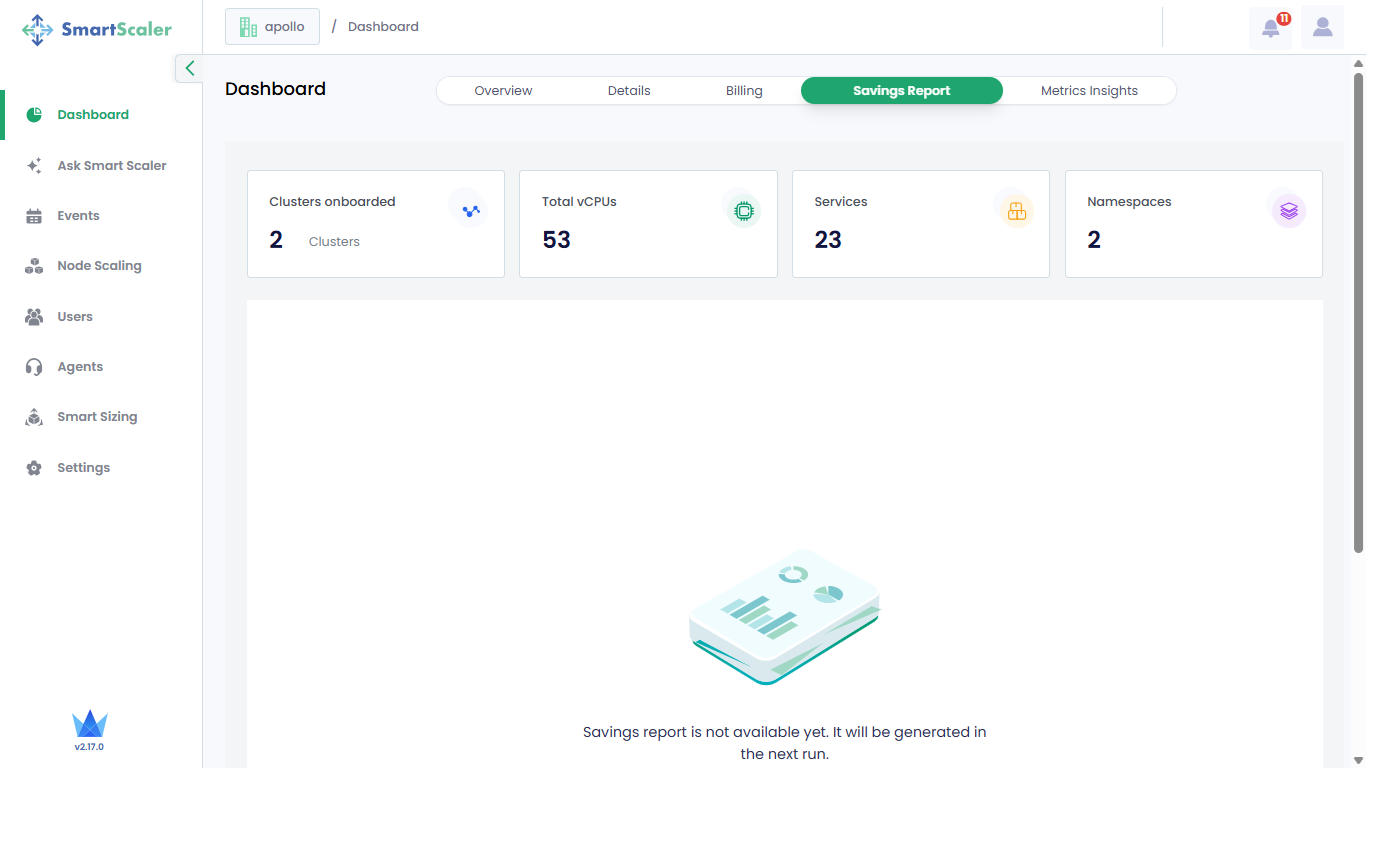Click the Settings gear icon in sidebar
This screenshot has width=1381, height=854.
(x=34, y=468)
